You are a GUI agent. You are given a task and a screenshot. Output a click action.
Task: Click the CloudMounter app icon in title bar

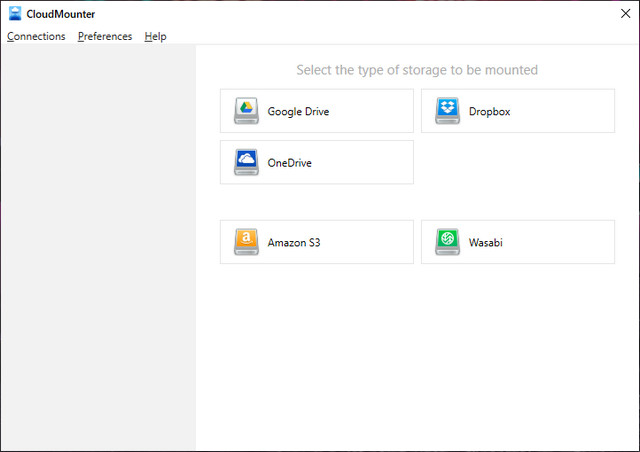coord(14,14)
